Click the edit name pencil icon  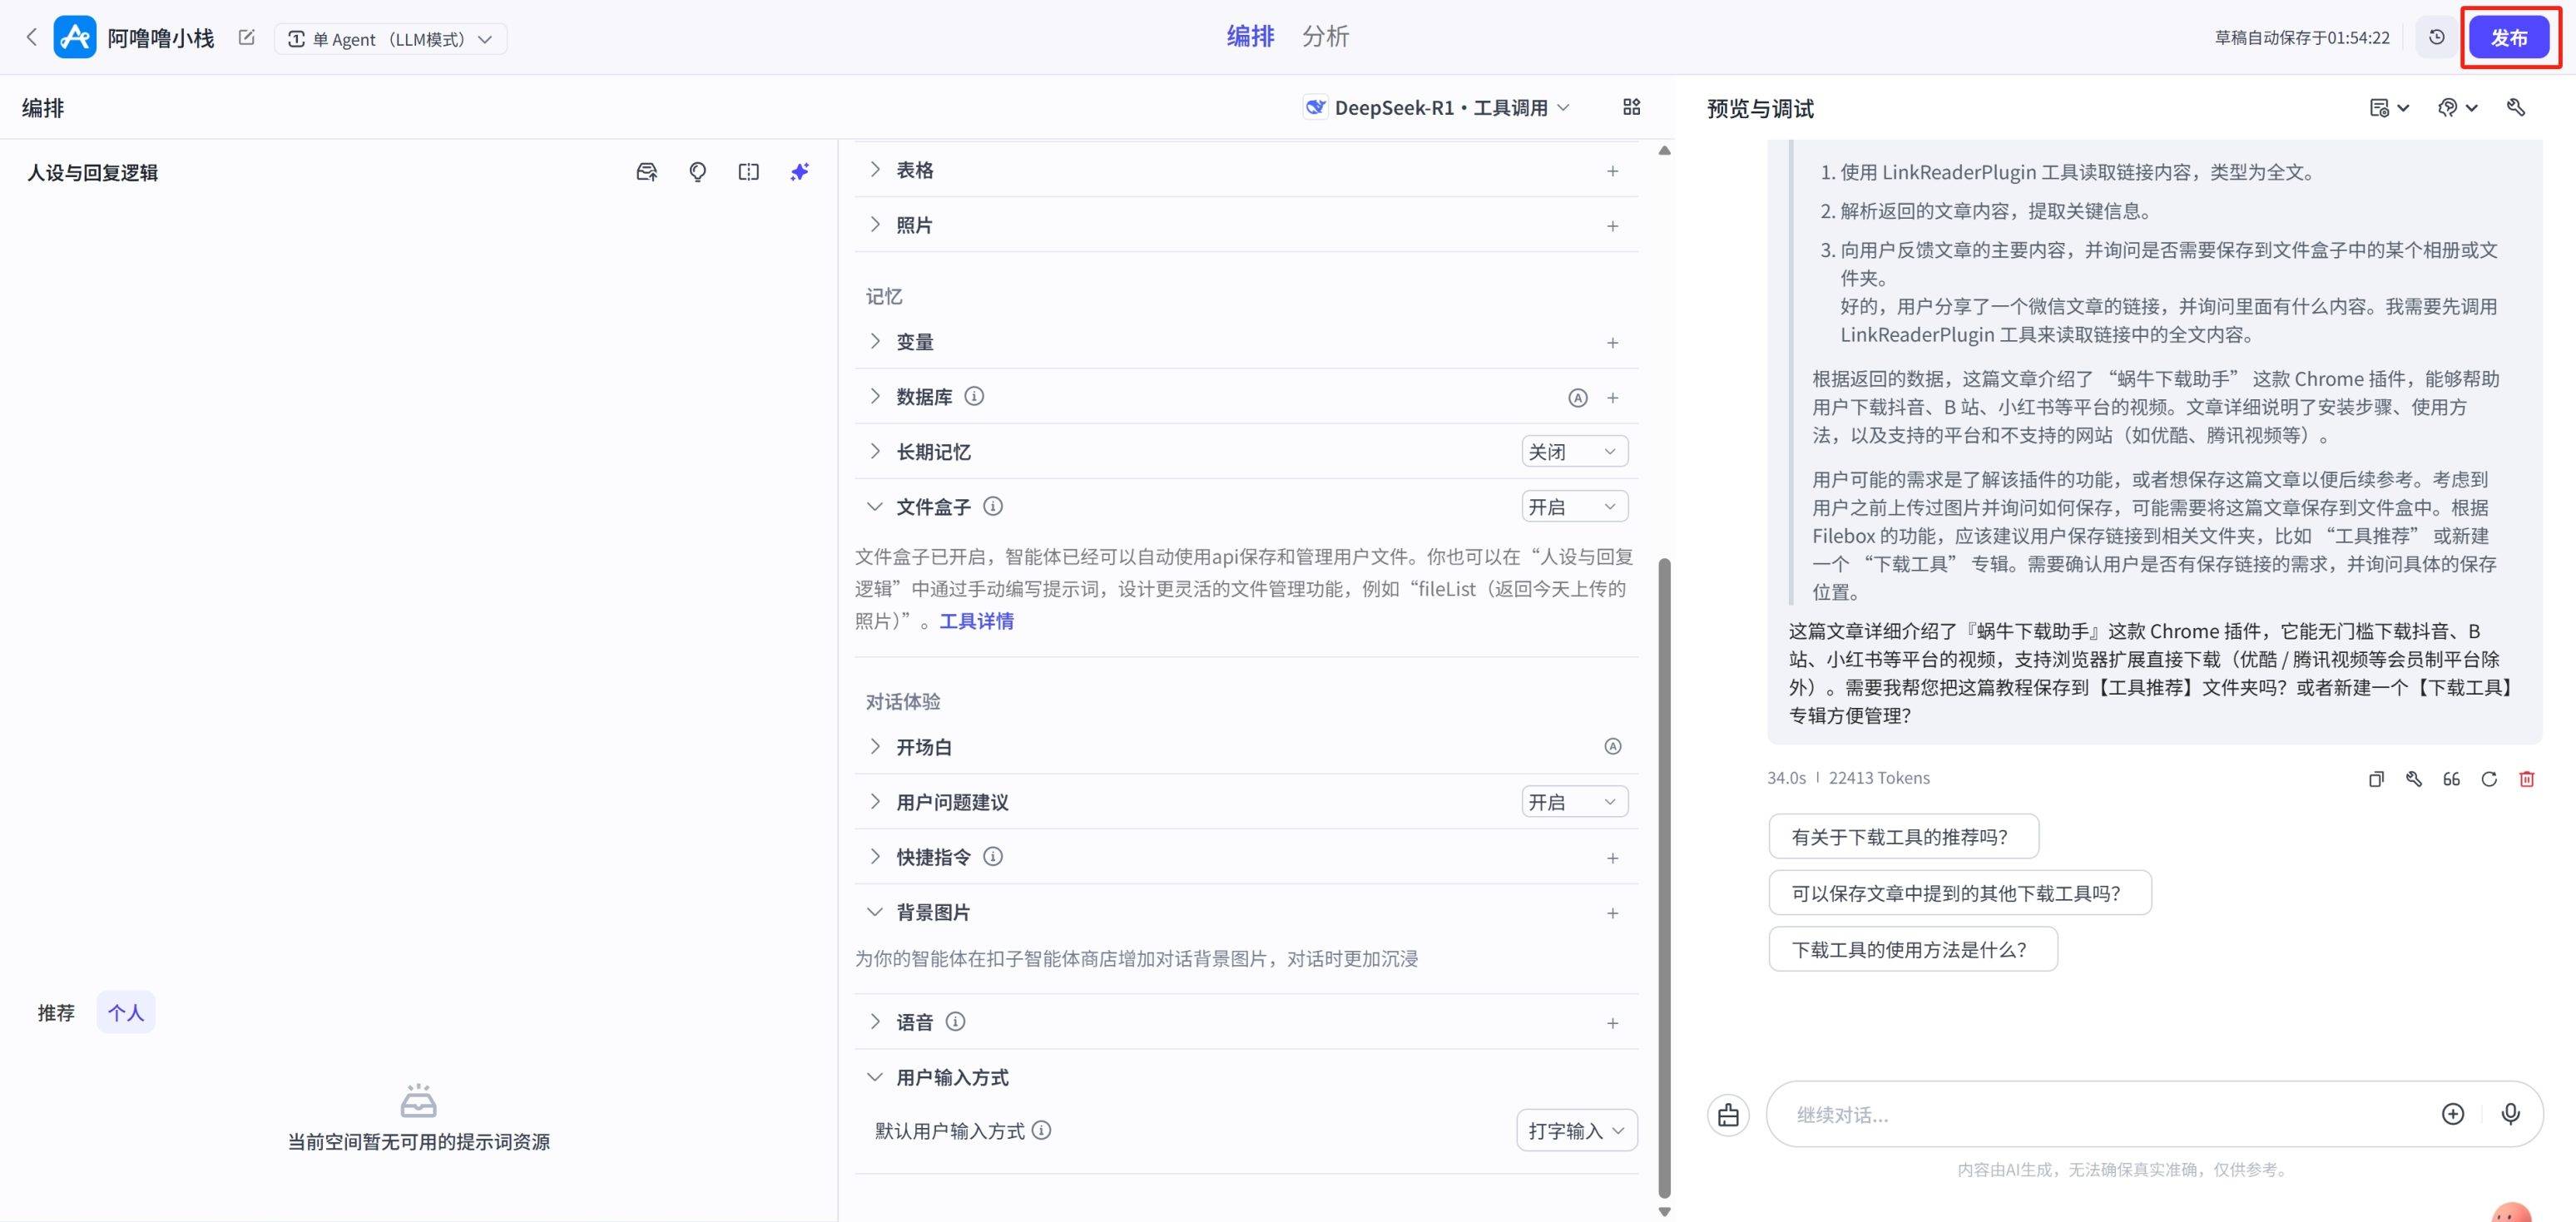[x=246, y=38]
